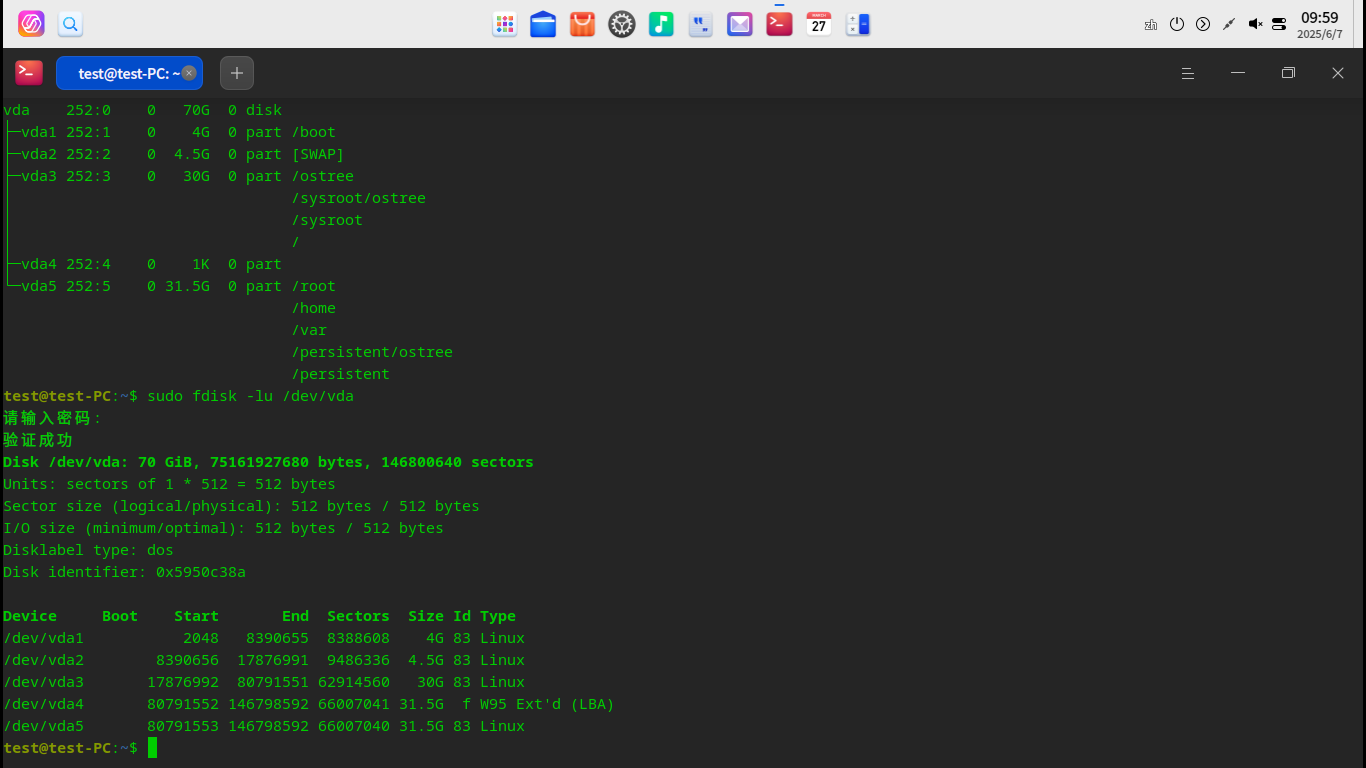Open the launcher icon at panel far left
Viewport: 1366px width, 768px height.
[x=31, y=24]
